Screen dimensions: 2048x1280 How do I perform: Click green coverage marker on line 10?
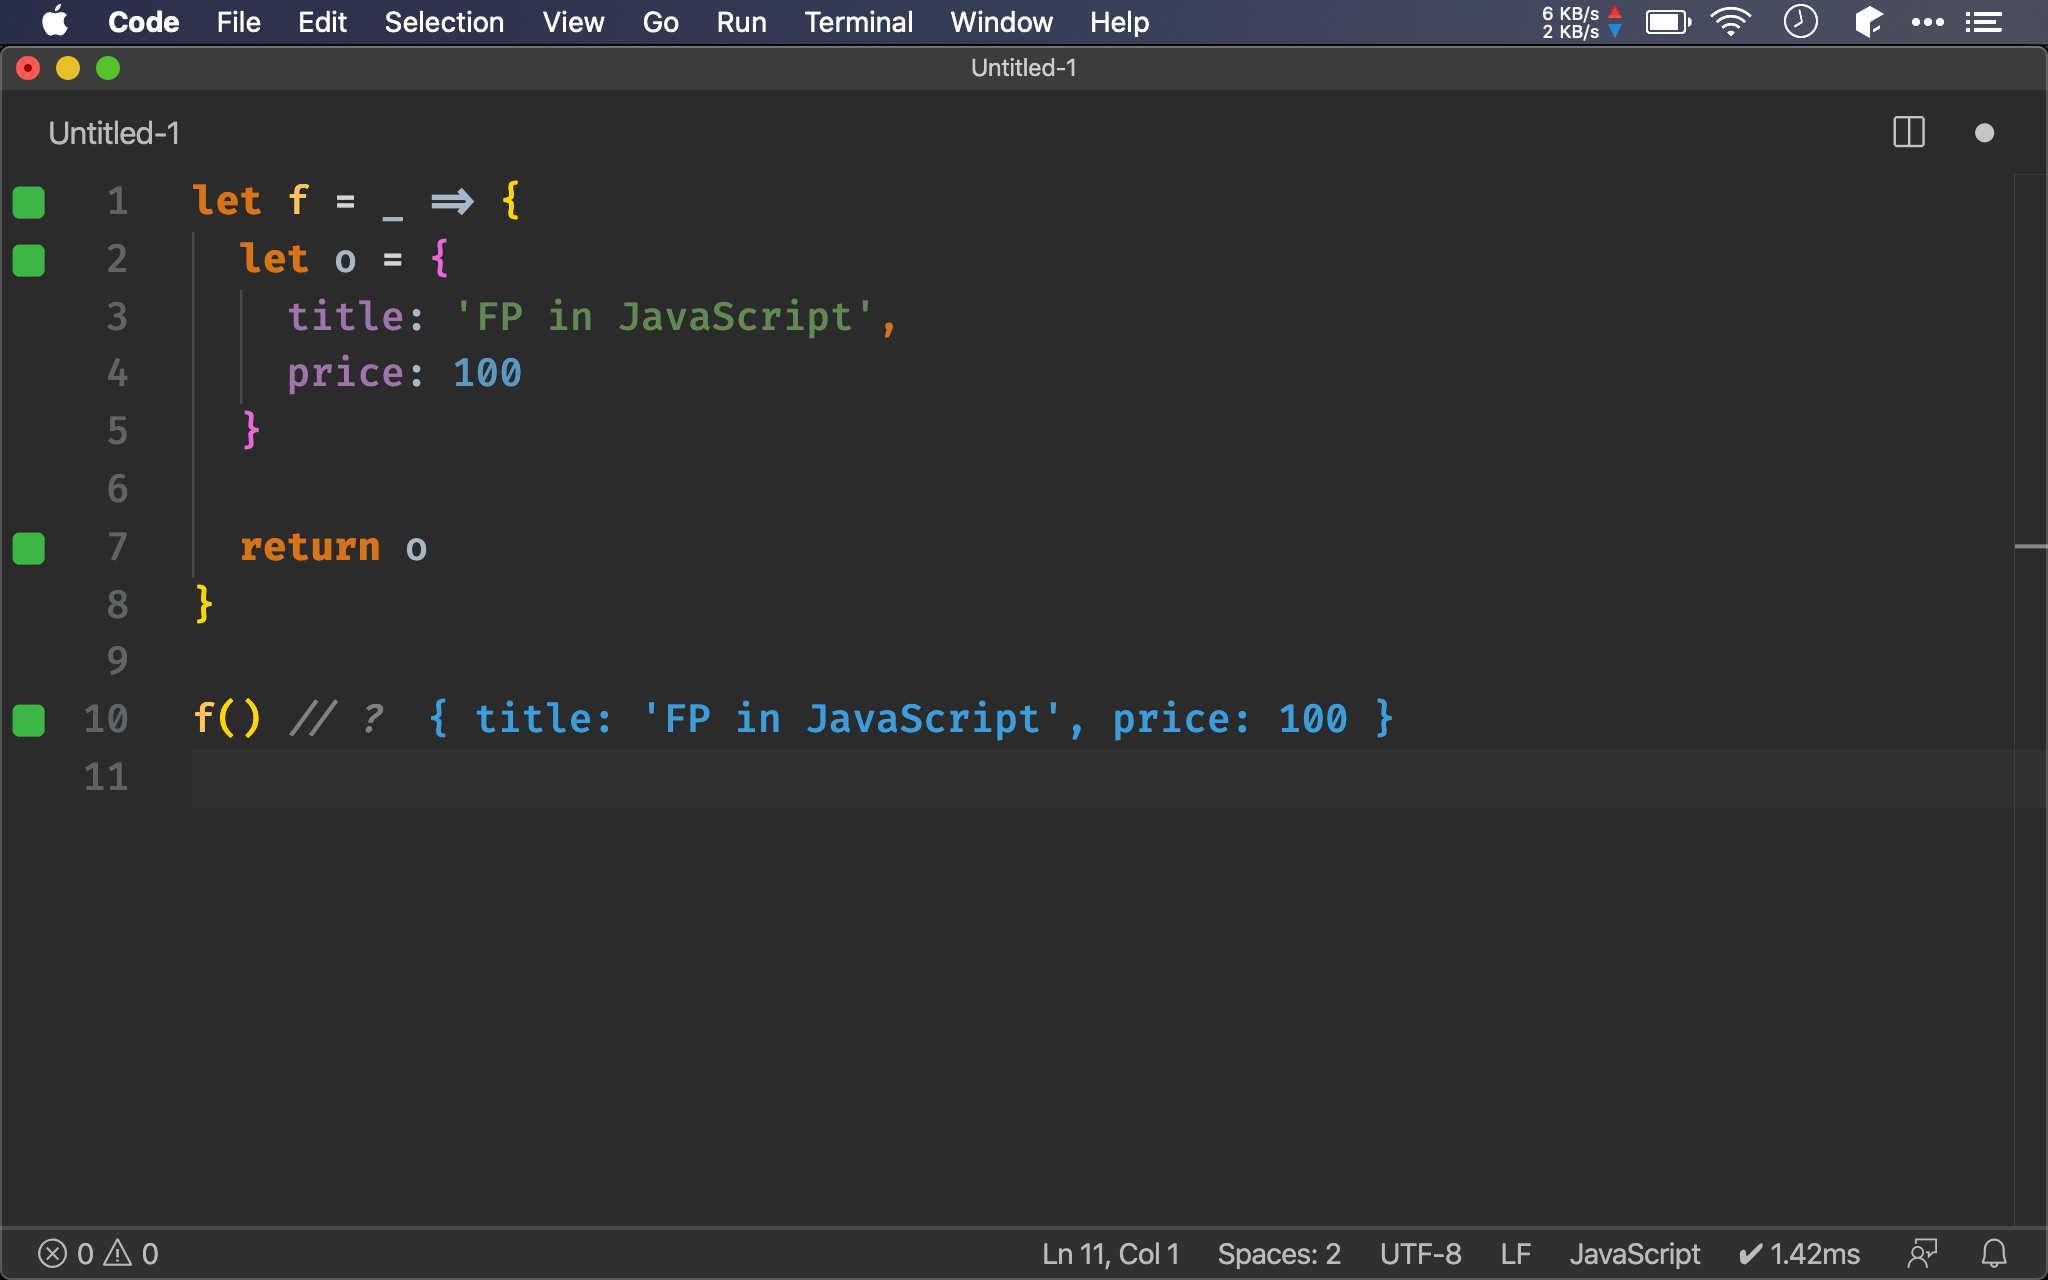[29, 720]
